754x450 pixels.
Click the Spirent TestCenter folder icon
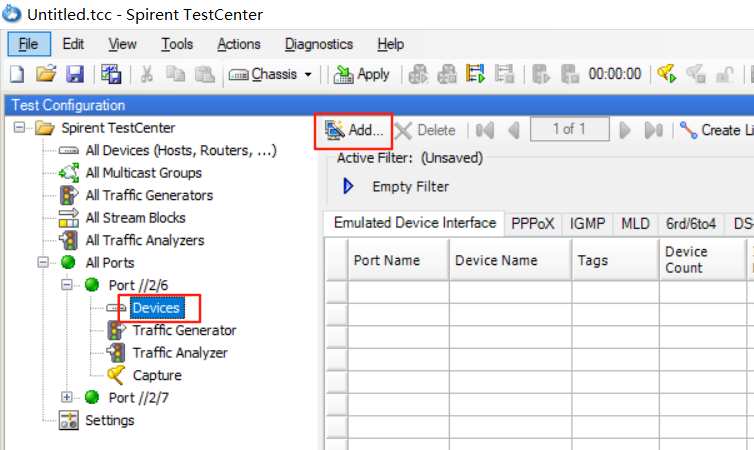45,128
